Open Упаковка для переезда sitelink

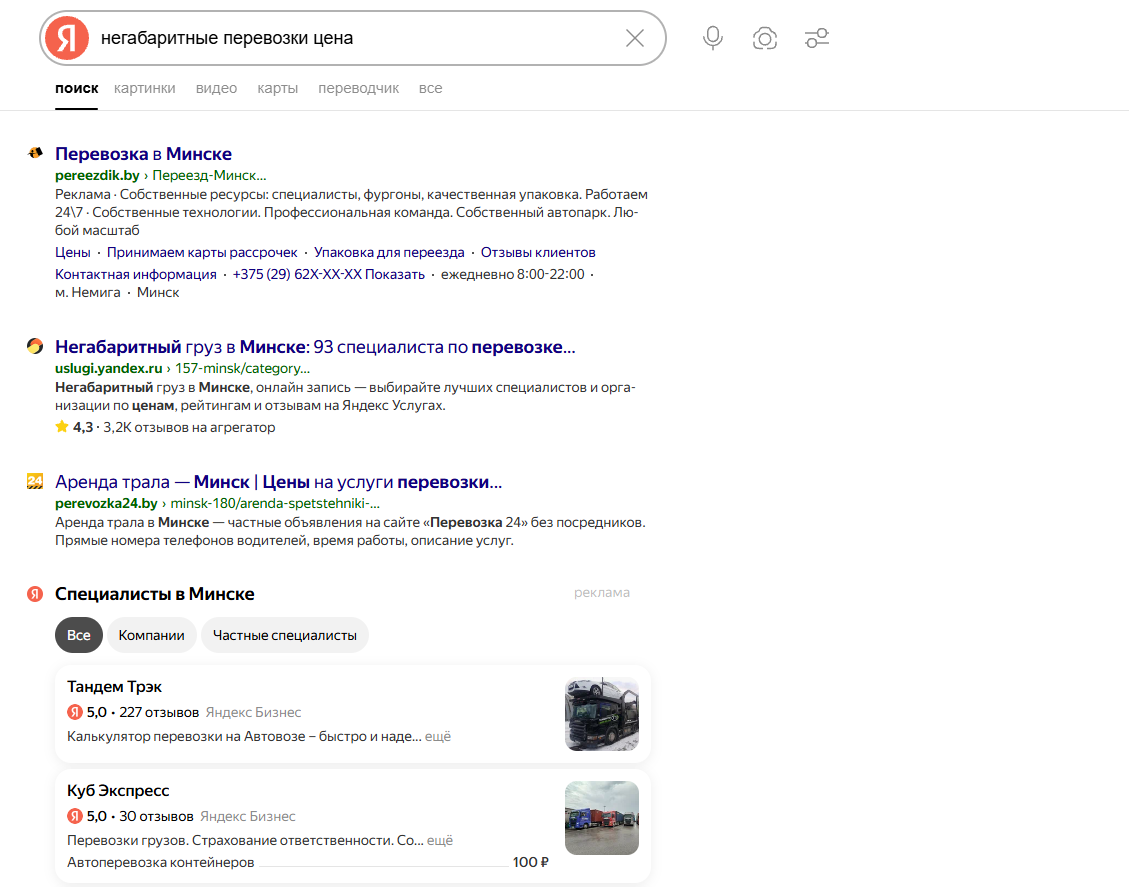tap(389, 252)
